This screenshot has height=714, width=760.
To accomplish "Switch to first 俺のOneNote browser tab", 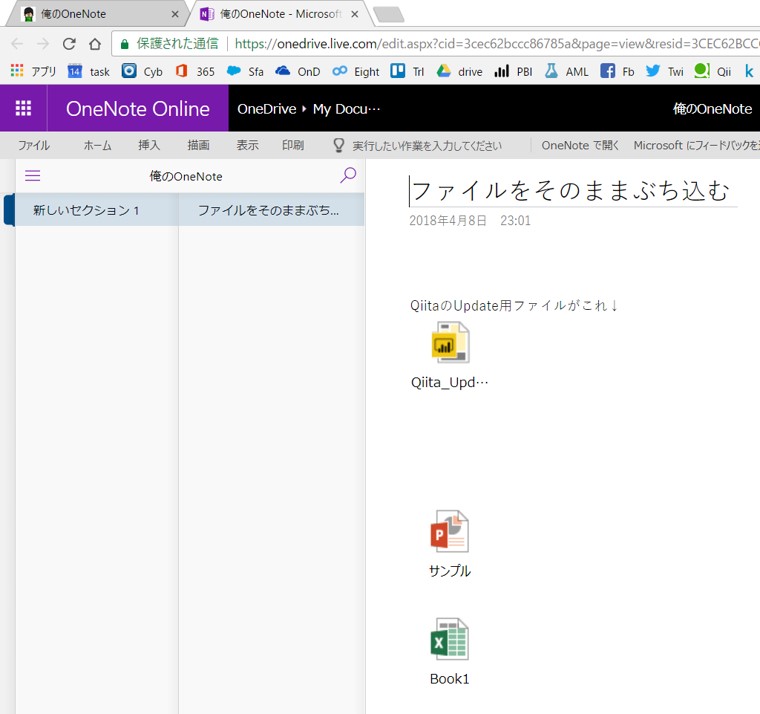I will pos(95,14).
